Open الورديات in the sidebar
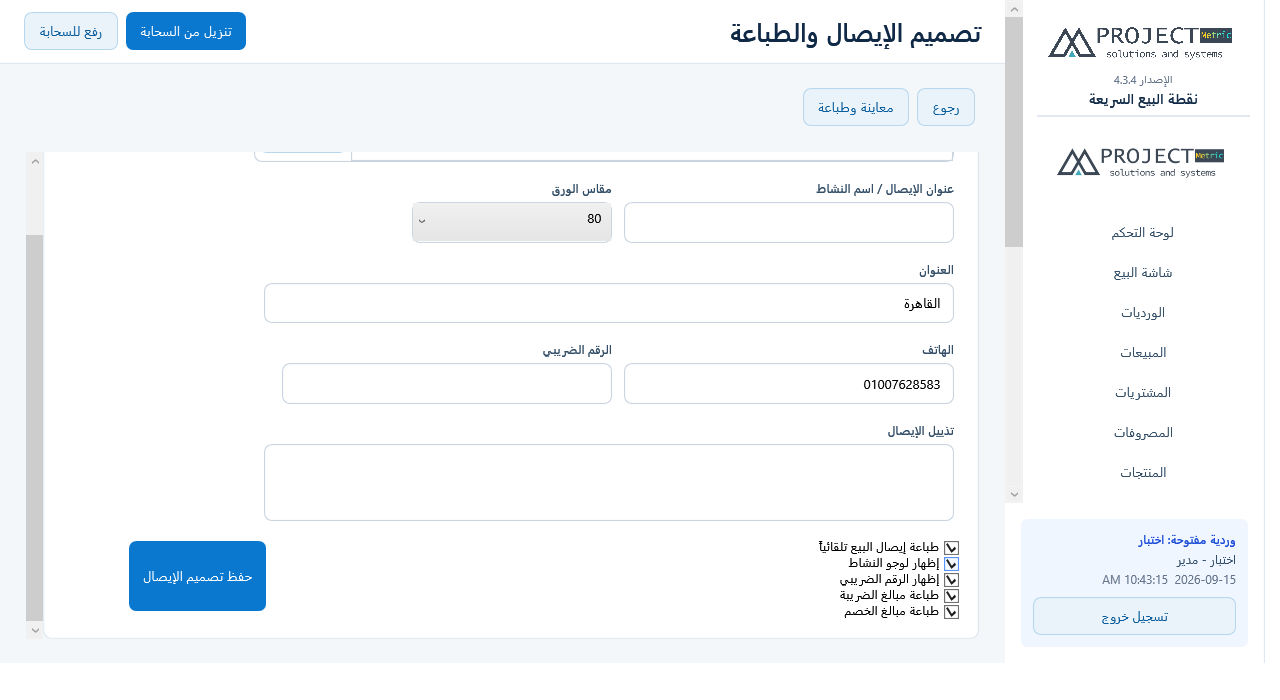This screenshot has height=700, width=1280. (x=1142, y=312)
